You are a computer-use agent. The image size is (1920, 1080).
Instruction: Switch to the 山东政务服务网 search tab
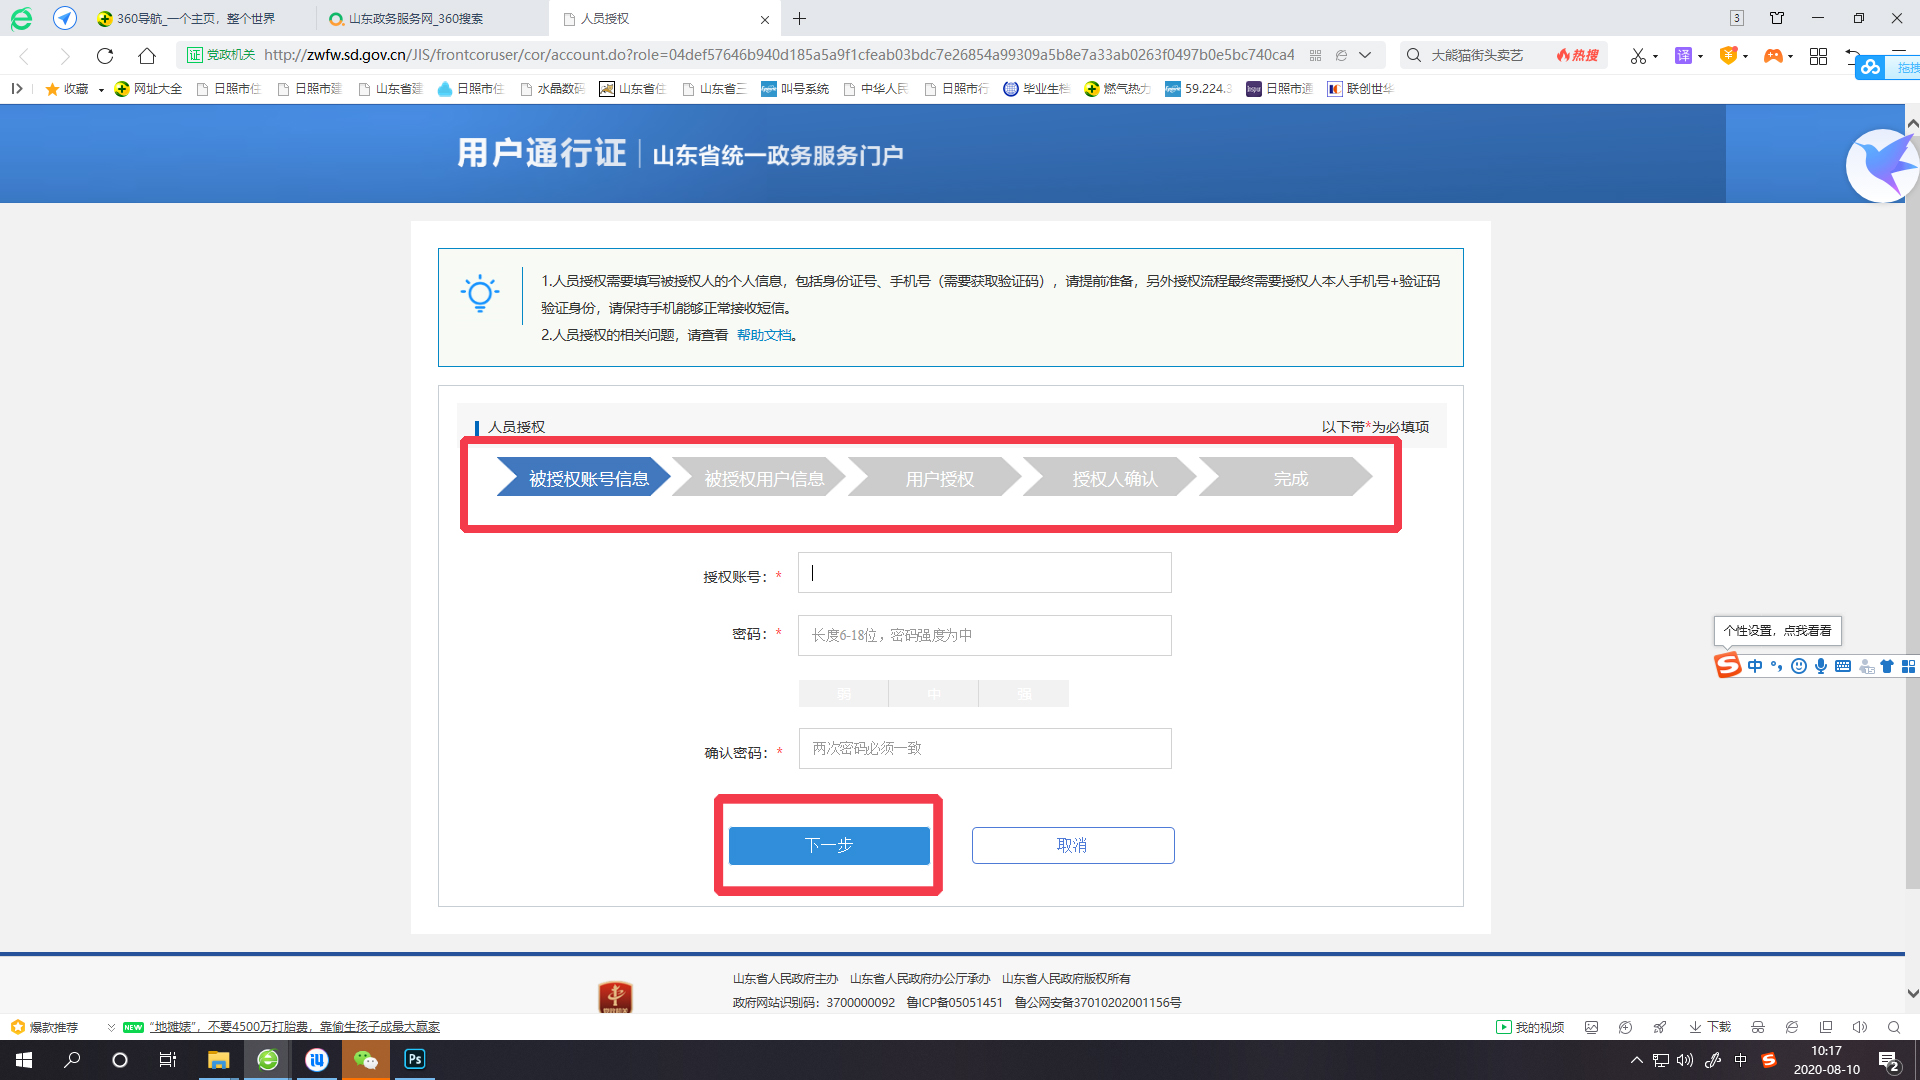pyautogui.click(x=420, y=18)
